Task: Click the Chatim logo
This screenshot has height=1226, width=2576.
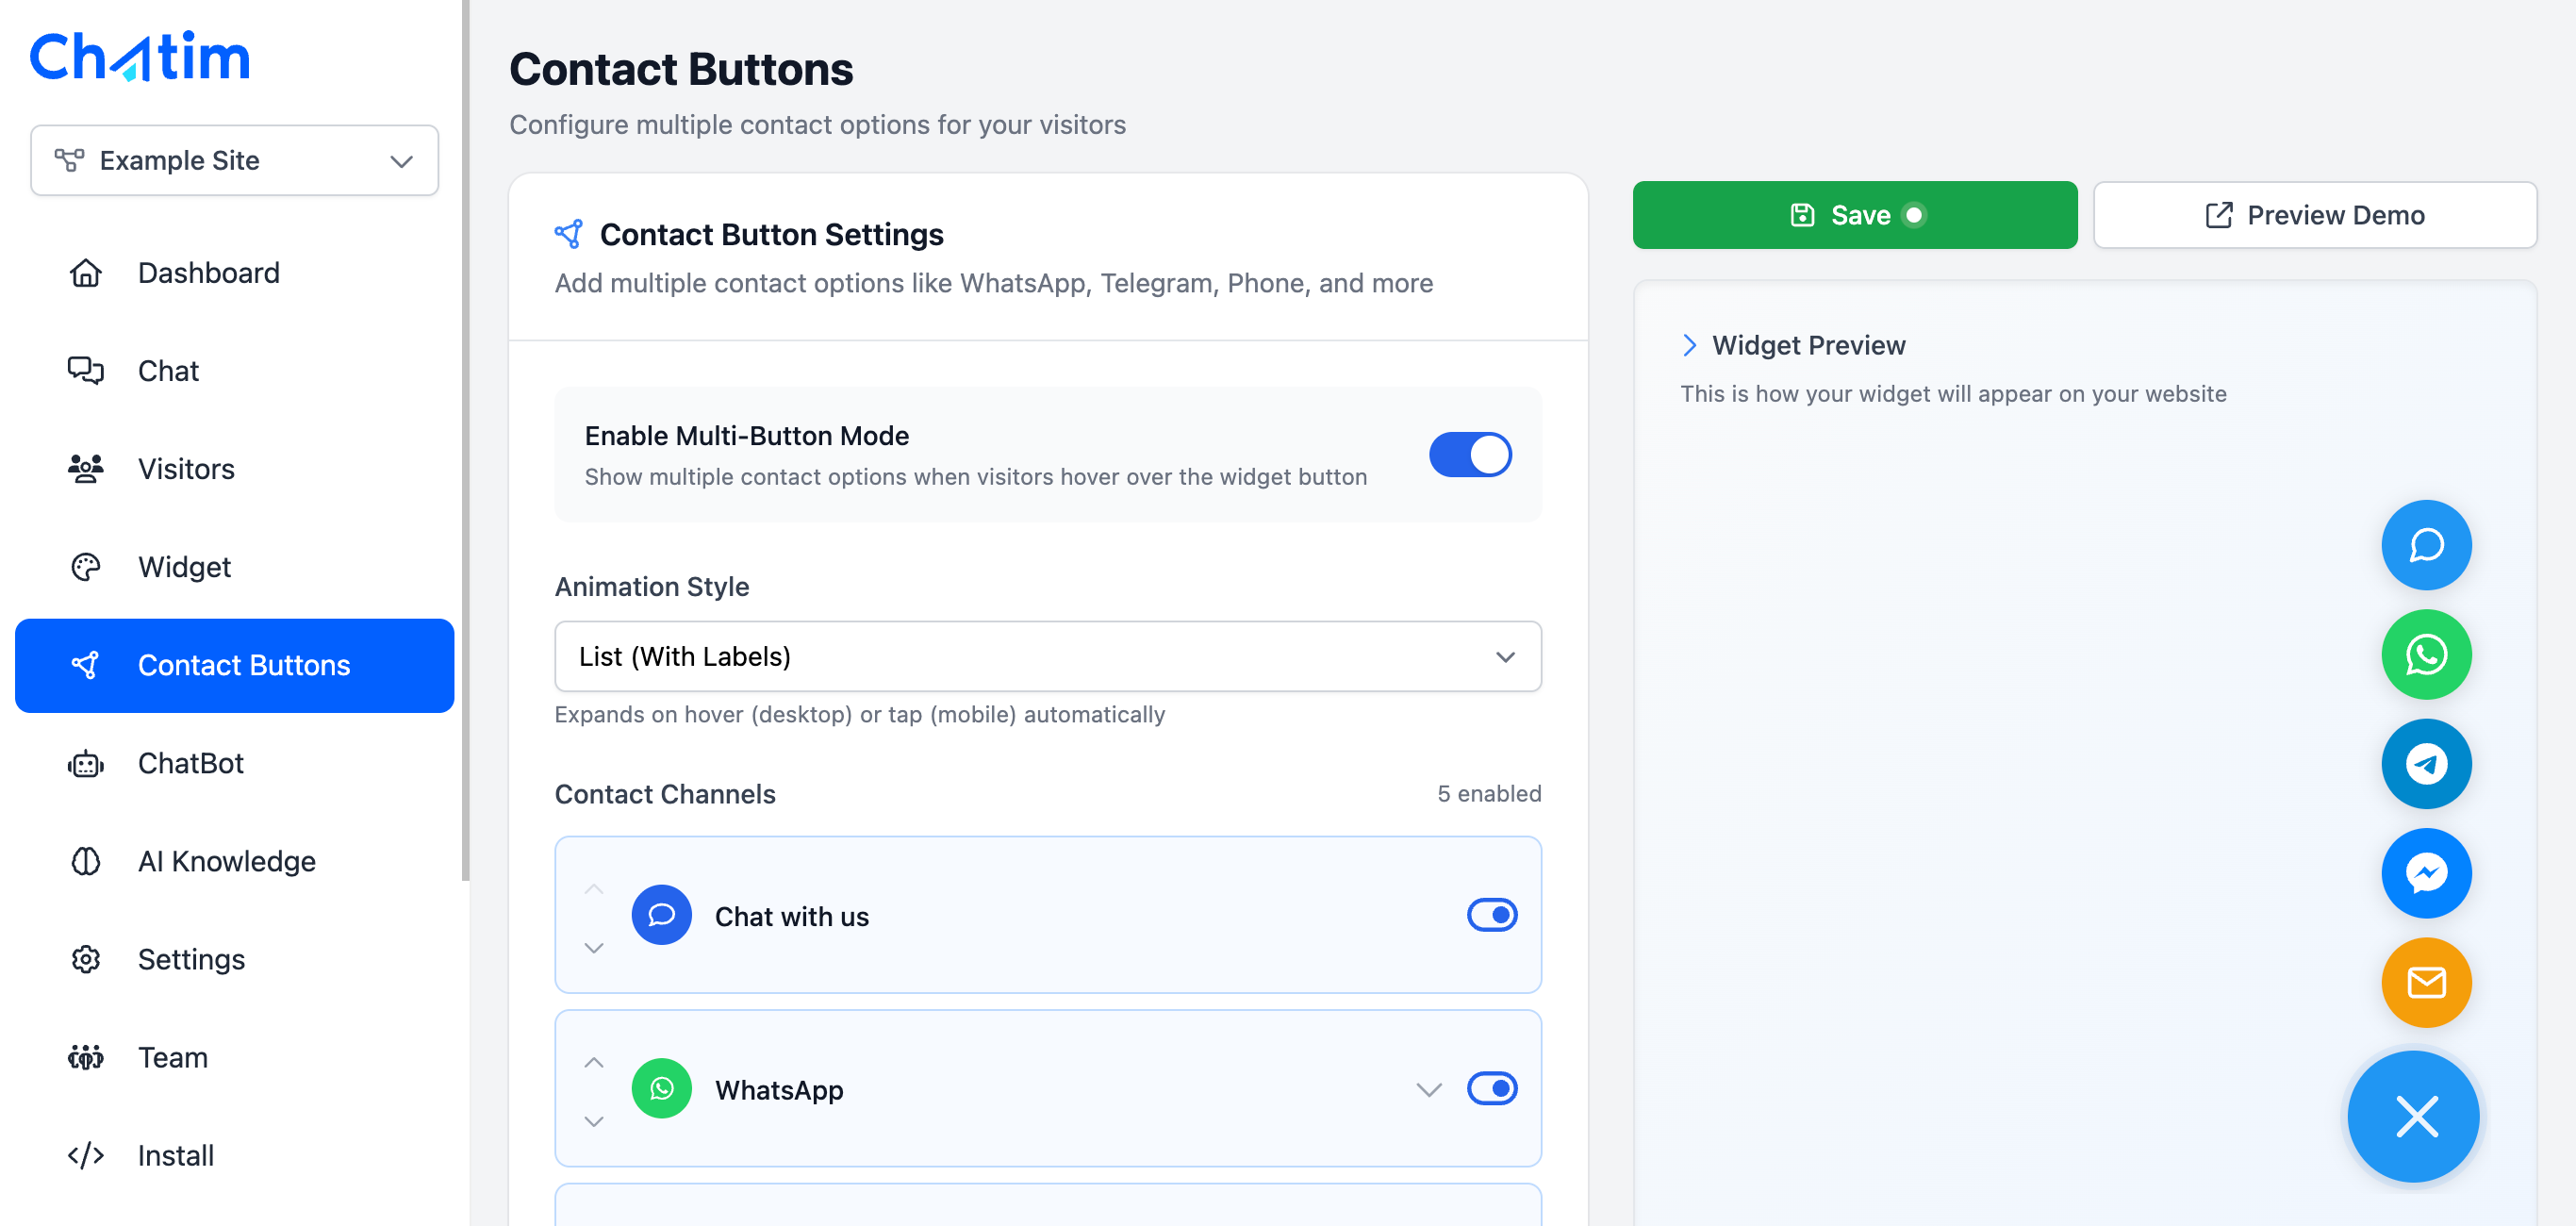Action: 140,56
